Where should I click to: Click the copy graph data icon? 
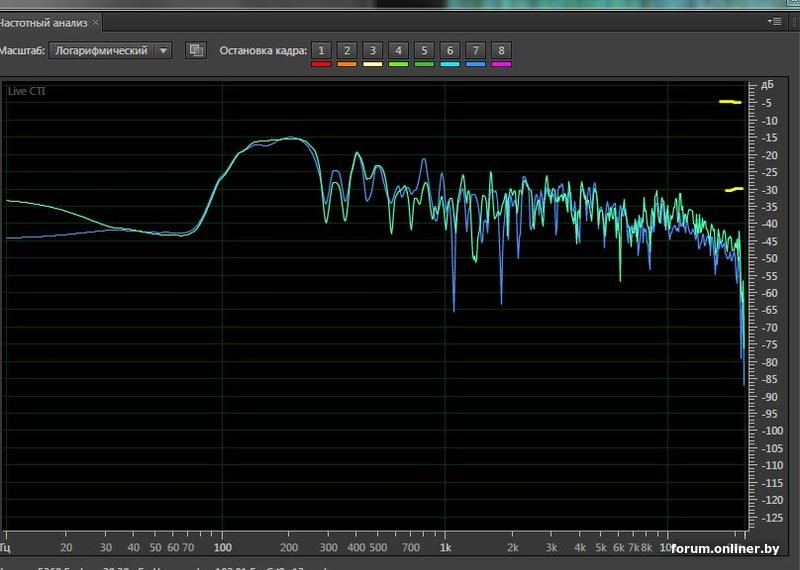point(196,50)
